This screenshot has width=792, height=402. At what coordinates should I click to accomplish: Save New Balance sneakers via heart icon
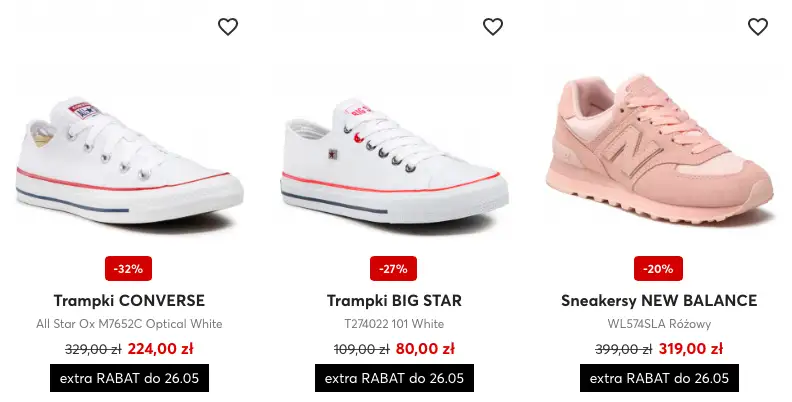tap(758, 27)
